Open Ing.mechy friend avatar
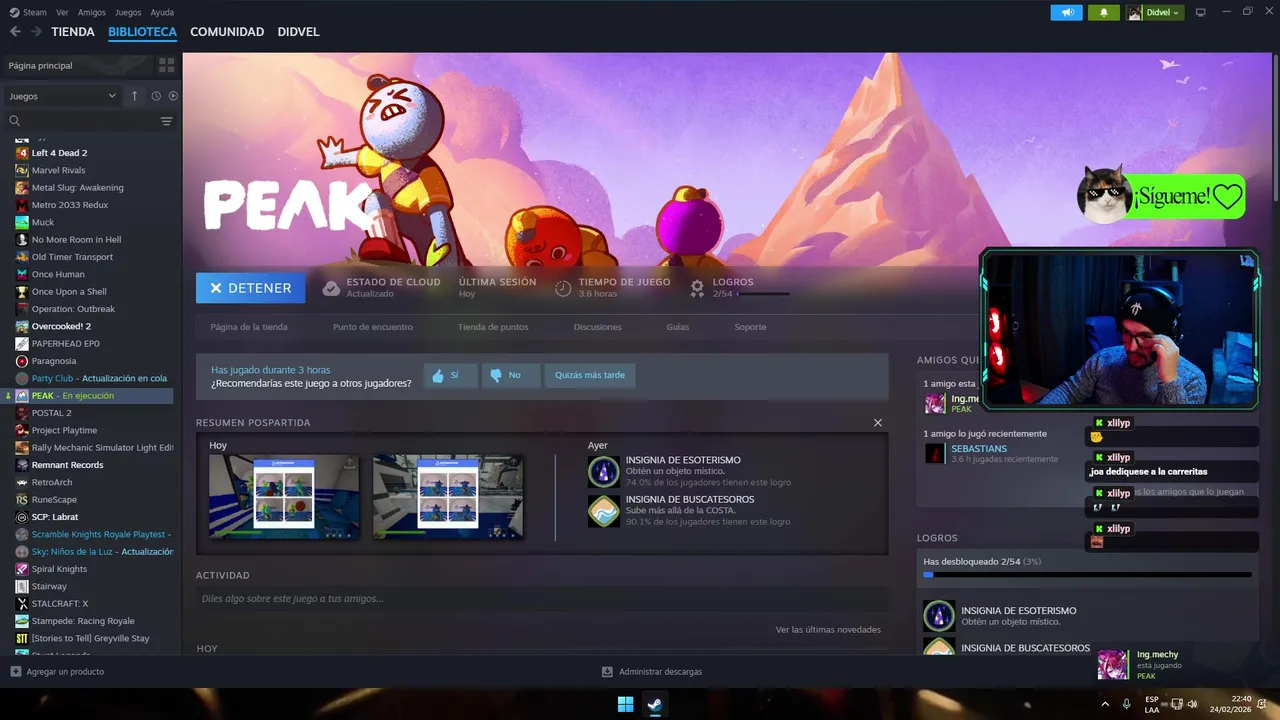The image size is (1280, 720). click(935, 403)
